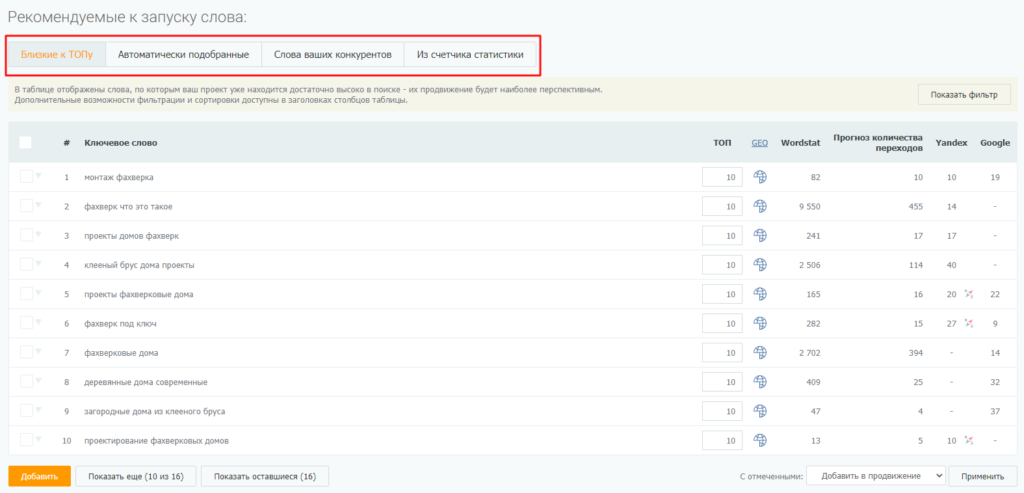
Task: Switch to the 'Слова ваших конкурентов' tab
Action: click(x=332, y=53)
